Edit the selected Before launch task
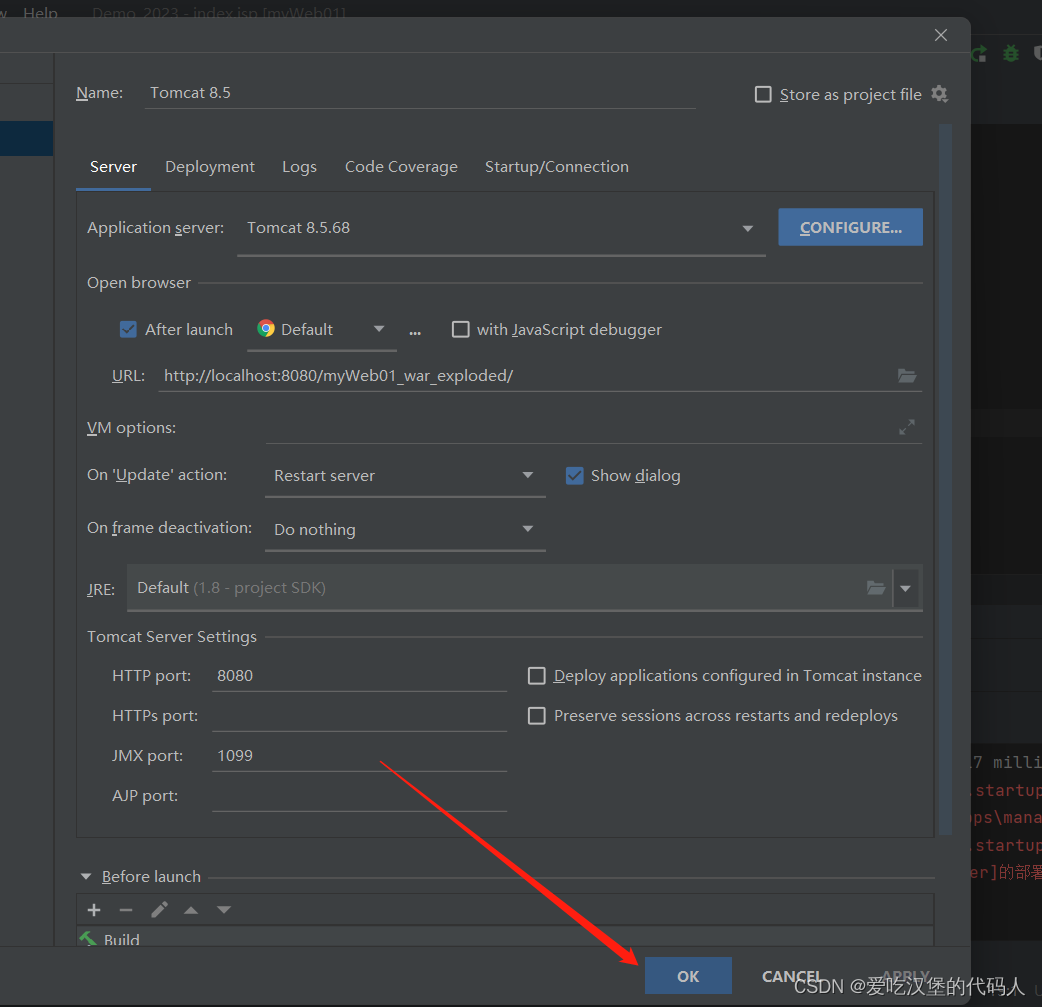Screen dimensions: 1042x1007 pos(159,909)
